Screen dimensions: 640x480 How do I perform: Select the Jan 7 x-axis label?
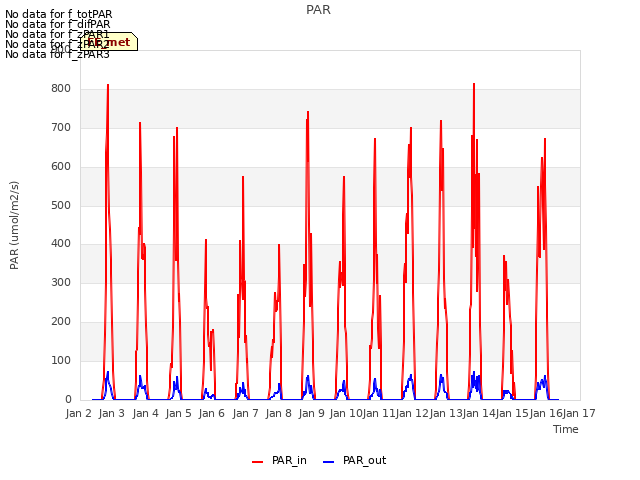[x=245, y=413]
